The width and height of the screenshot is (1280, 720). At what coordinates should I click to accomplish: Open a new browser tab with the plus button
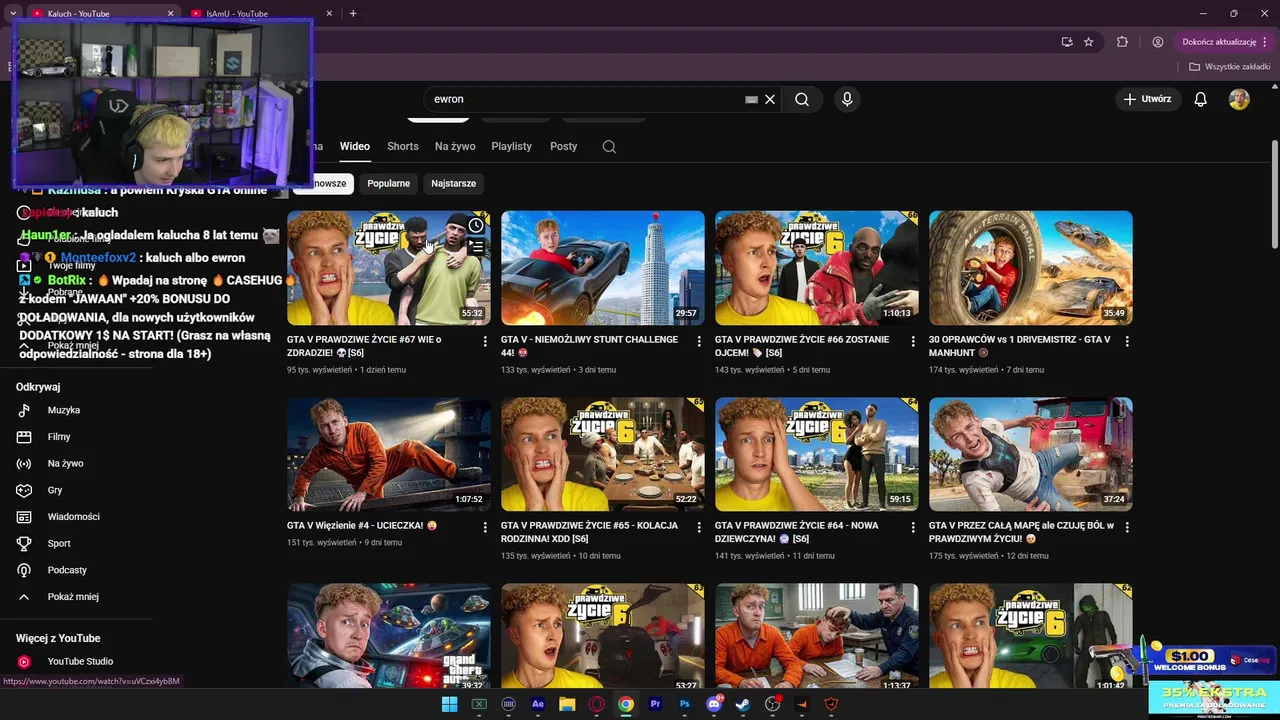353,13
